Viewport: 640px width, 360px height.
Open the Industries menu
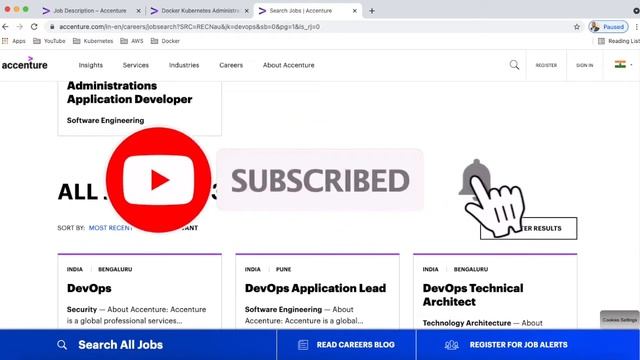[184, 65]
